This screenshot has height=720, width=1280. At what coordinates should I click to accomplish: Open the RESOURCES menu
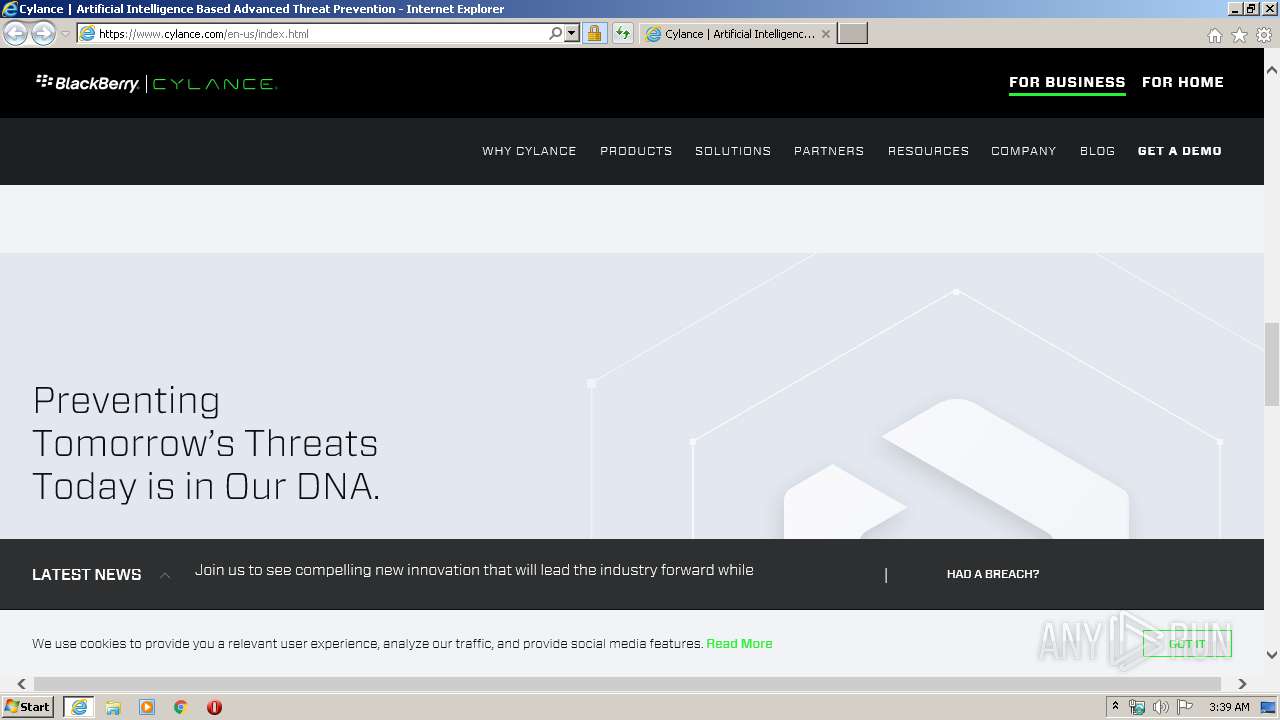(928, 151)
